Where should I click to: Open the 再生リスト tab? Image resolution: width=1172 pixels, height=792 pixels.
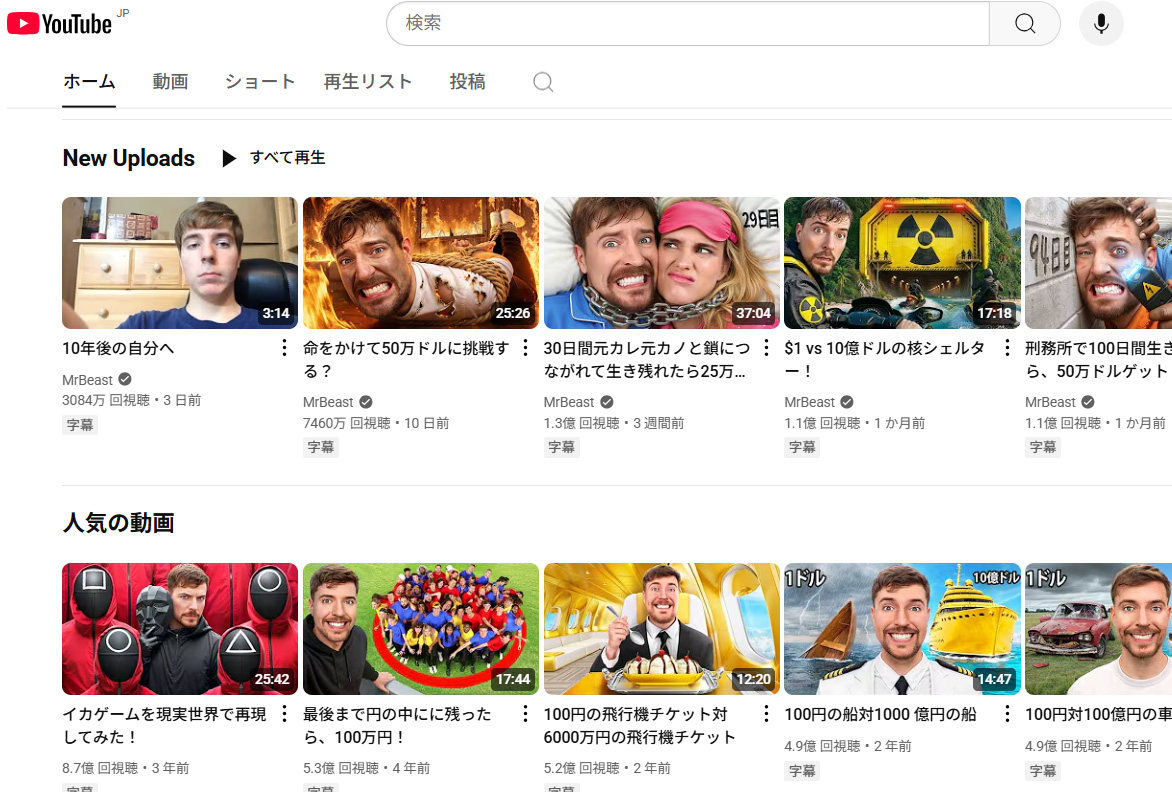click(368, 82)
